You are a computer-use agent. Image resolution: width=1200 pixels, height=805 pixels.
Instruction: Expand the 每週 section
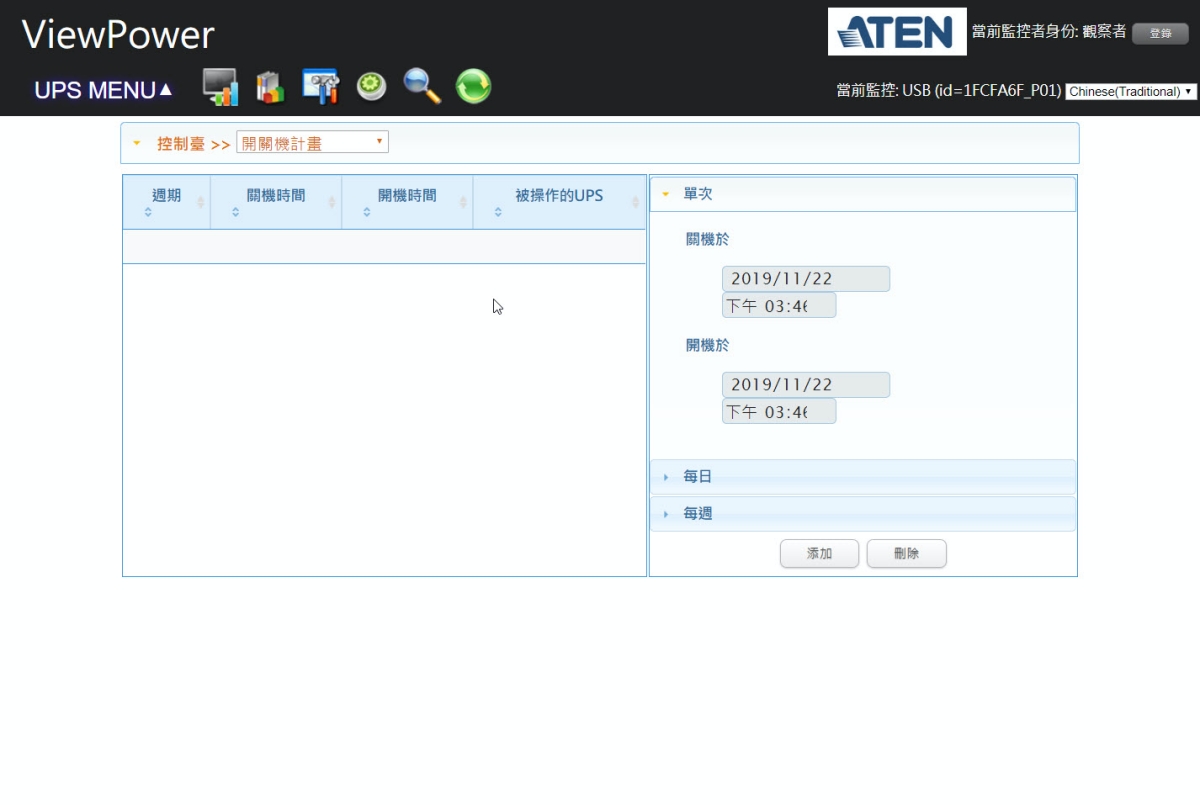(x=862, y=514)
